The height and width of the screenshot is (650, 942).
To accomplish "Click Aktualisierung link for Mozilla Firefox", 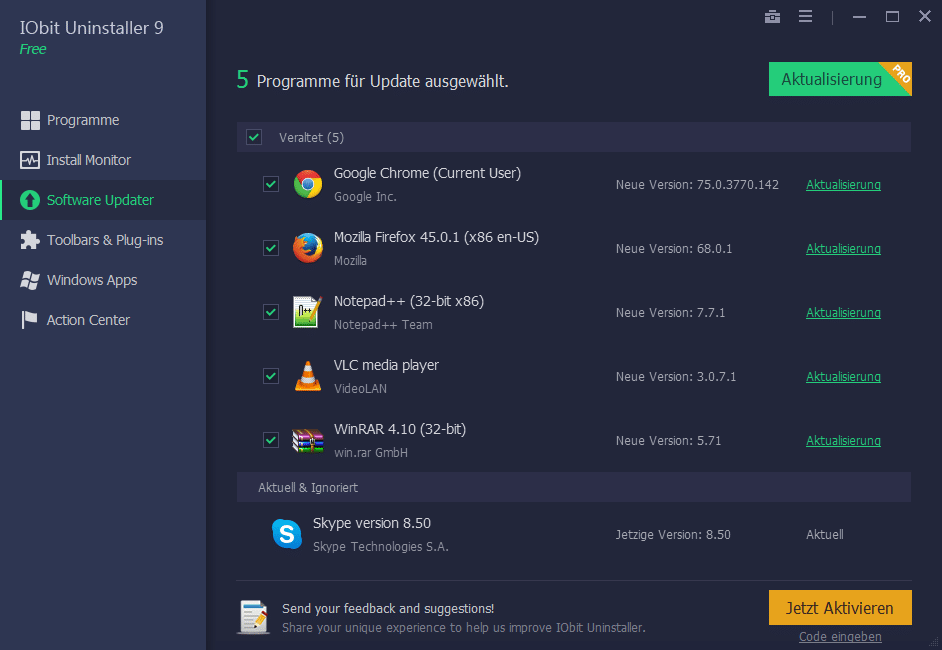I will 843,249.
